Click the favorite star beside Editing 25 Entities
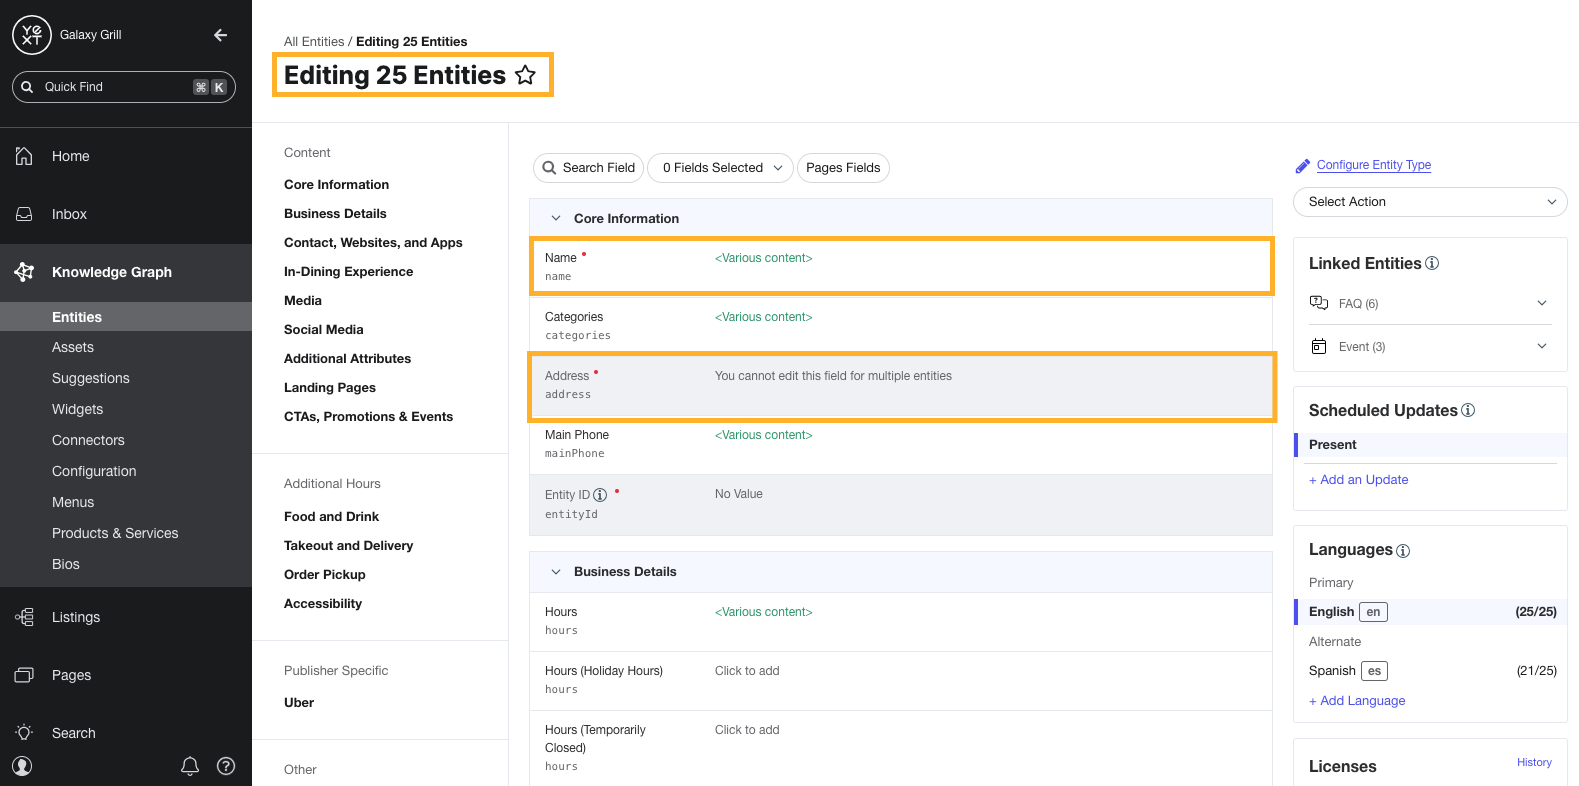The height and width of the screenshot is (786, 1579). pos(525,75)
